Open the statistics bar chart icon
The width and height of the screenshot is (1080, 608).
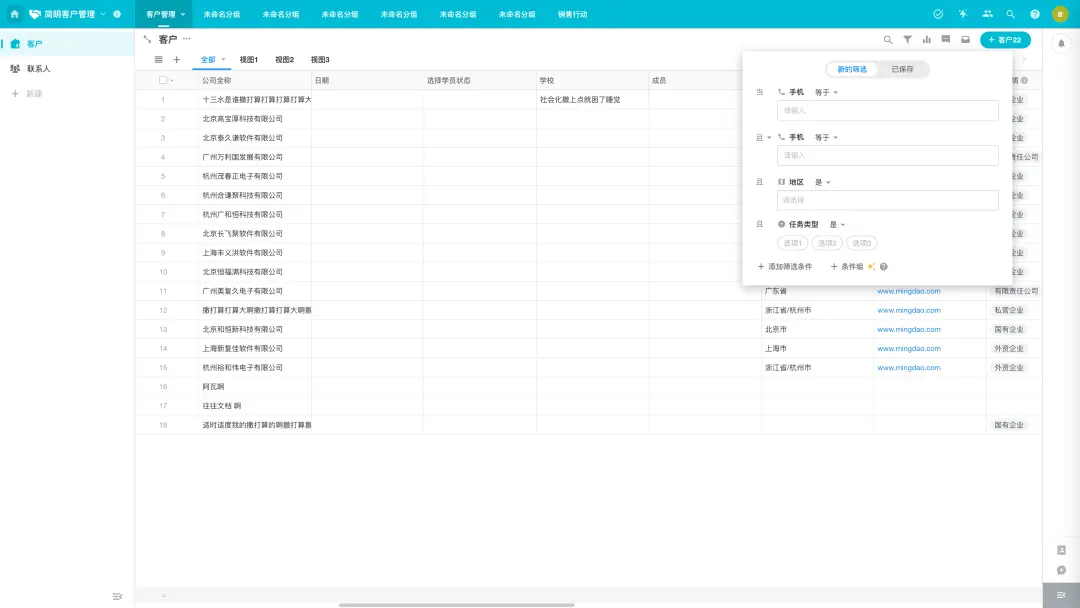tap(926, 40)
